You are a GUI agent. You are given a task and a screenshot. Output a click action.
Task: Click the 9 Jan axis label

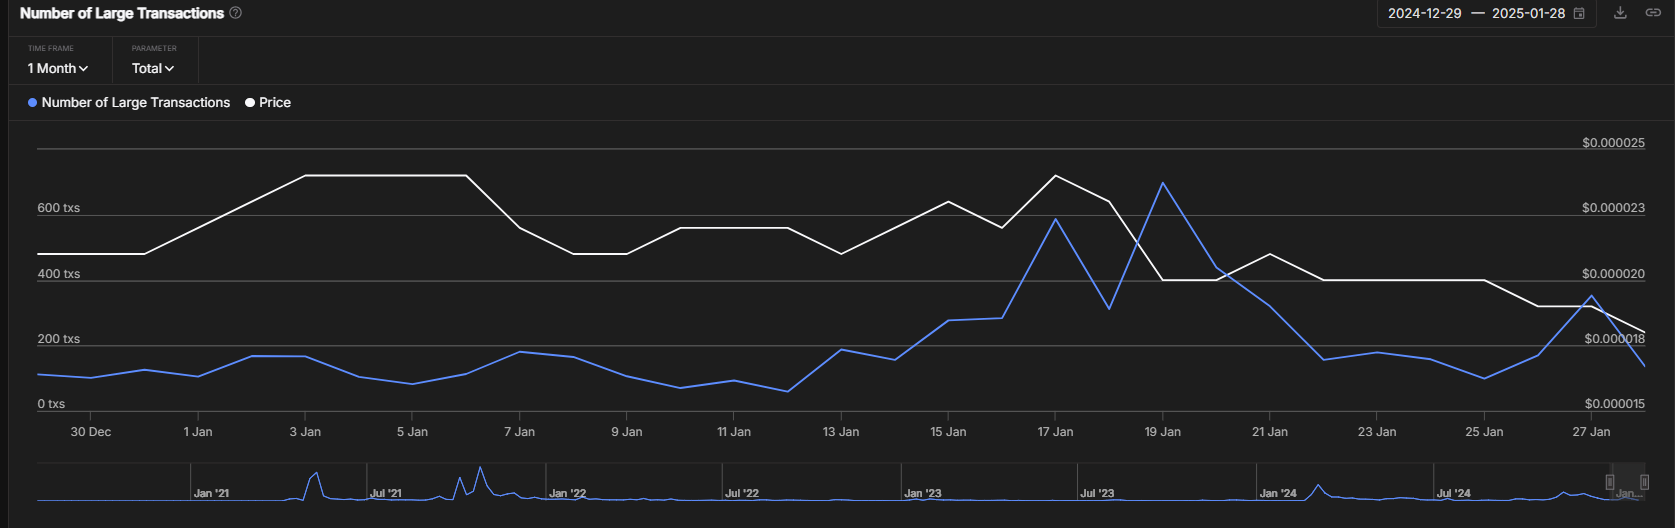click(x=626, y=432)
